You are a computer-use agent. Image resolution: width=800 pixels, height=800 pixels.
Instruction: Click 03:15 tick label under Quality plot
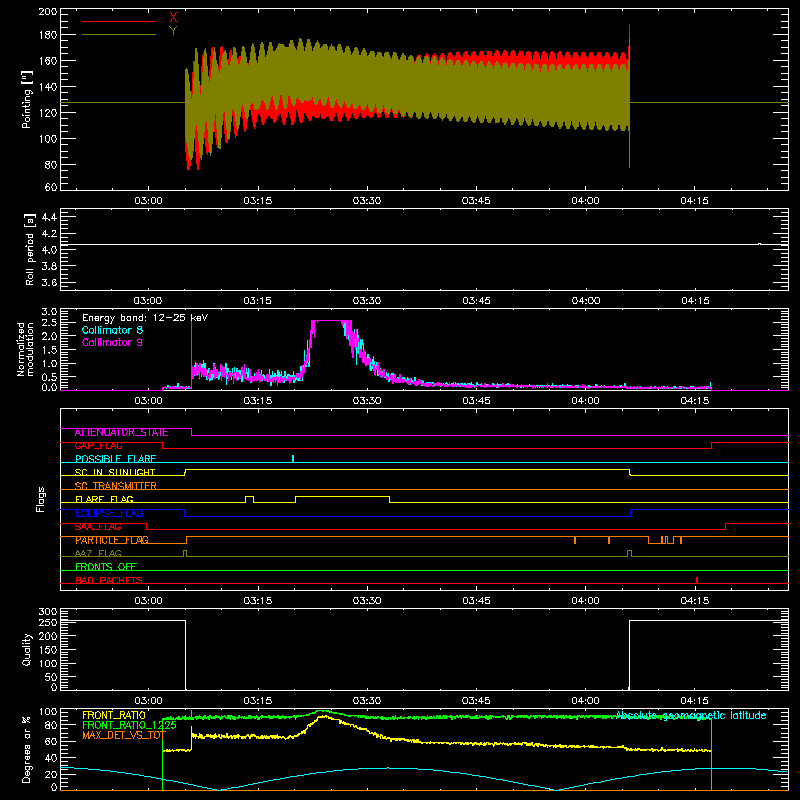pyautogui.click(x=258, y=701)
